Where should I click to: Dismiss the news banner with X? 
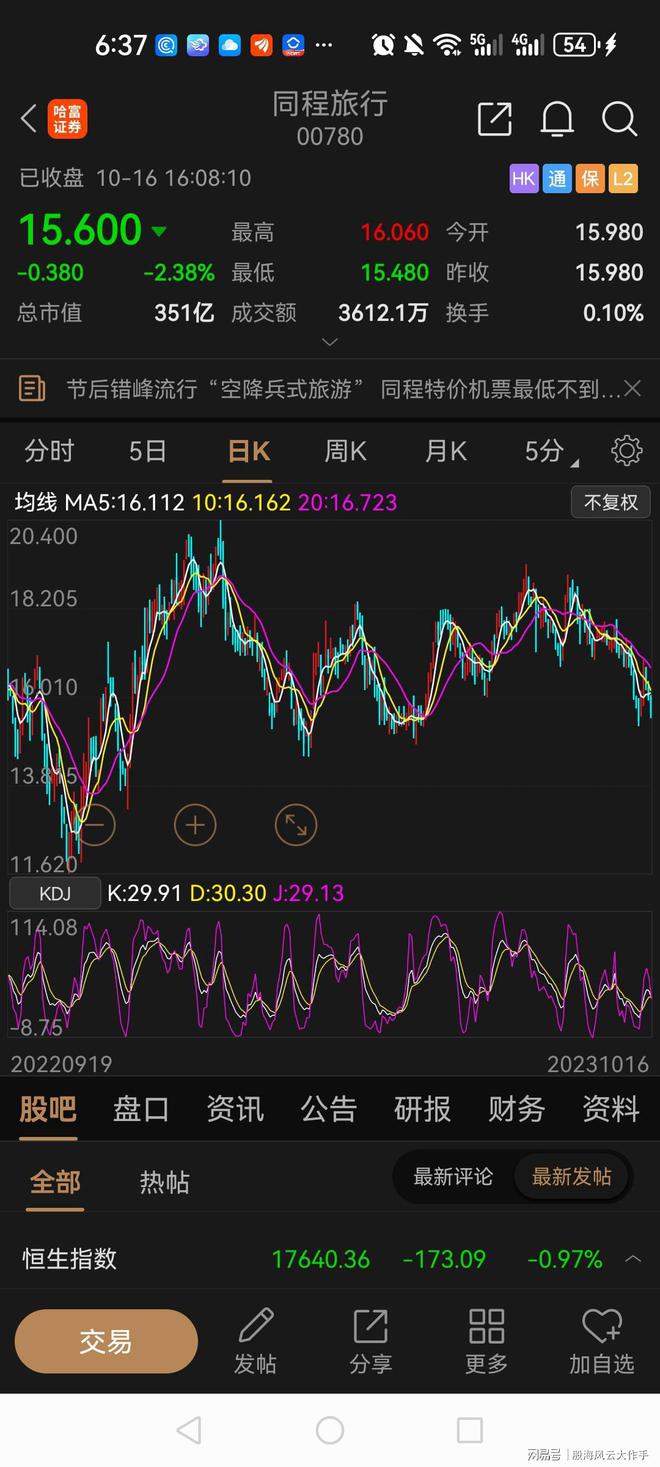[632, 388]
